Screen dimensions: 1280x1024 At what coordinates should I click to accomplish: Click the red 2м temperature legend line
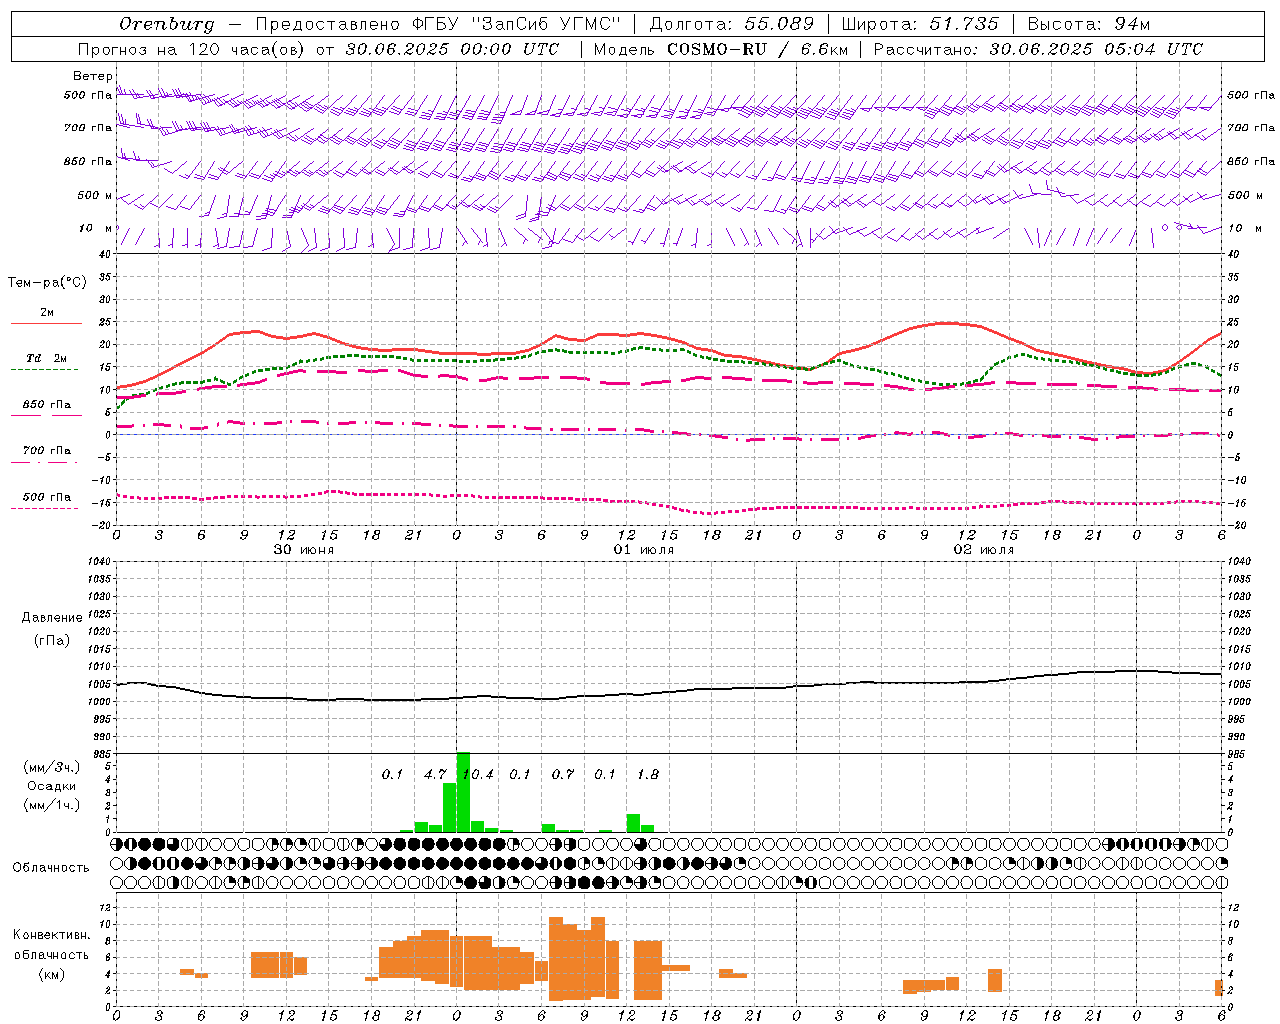(x=46, y=323)
